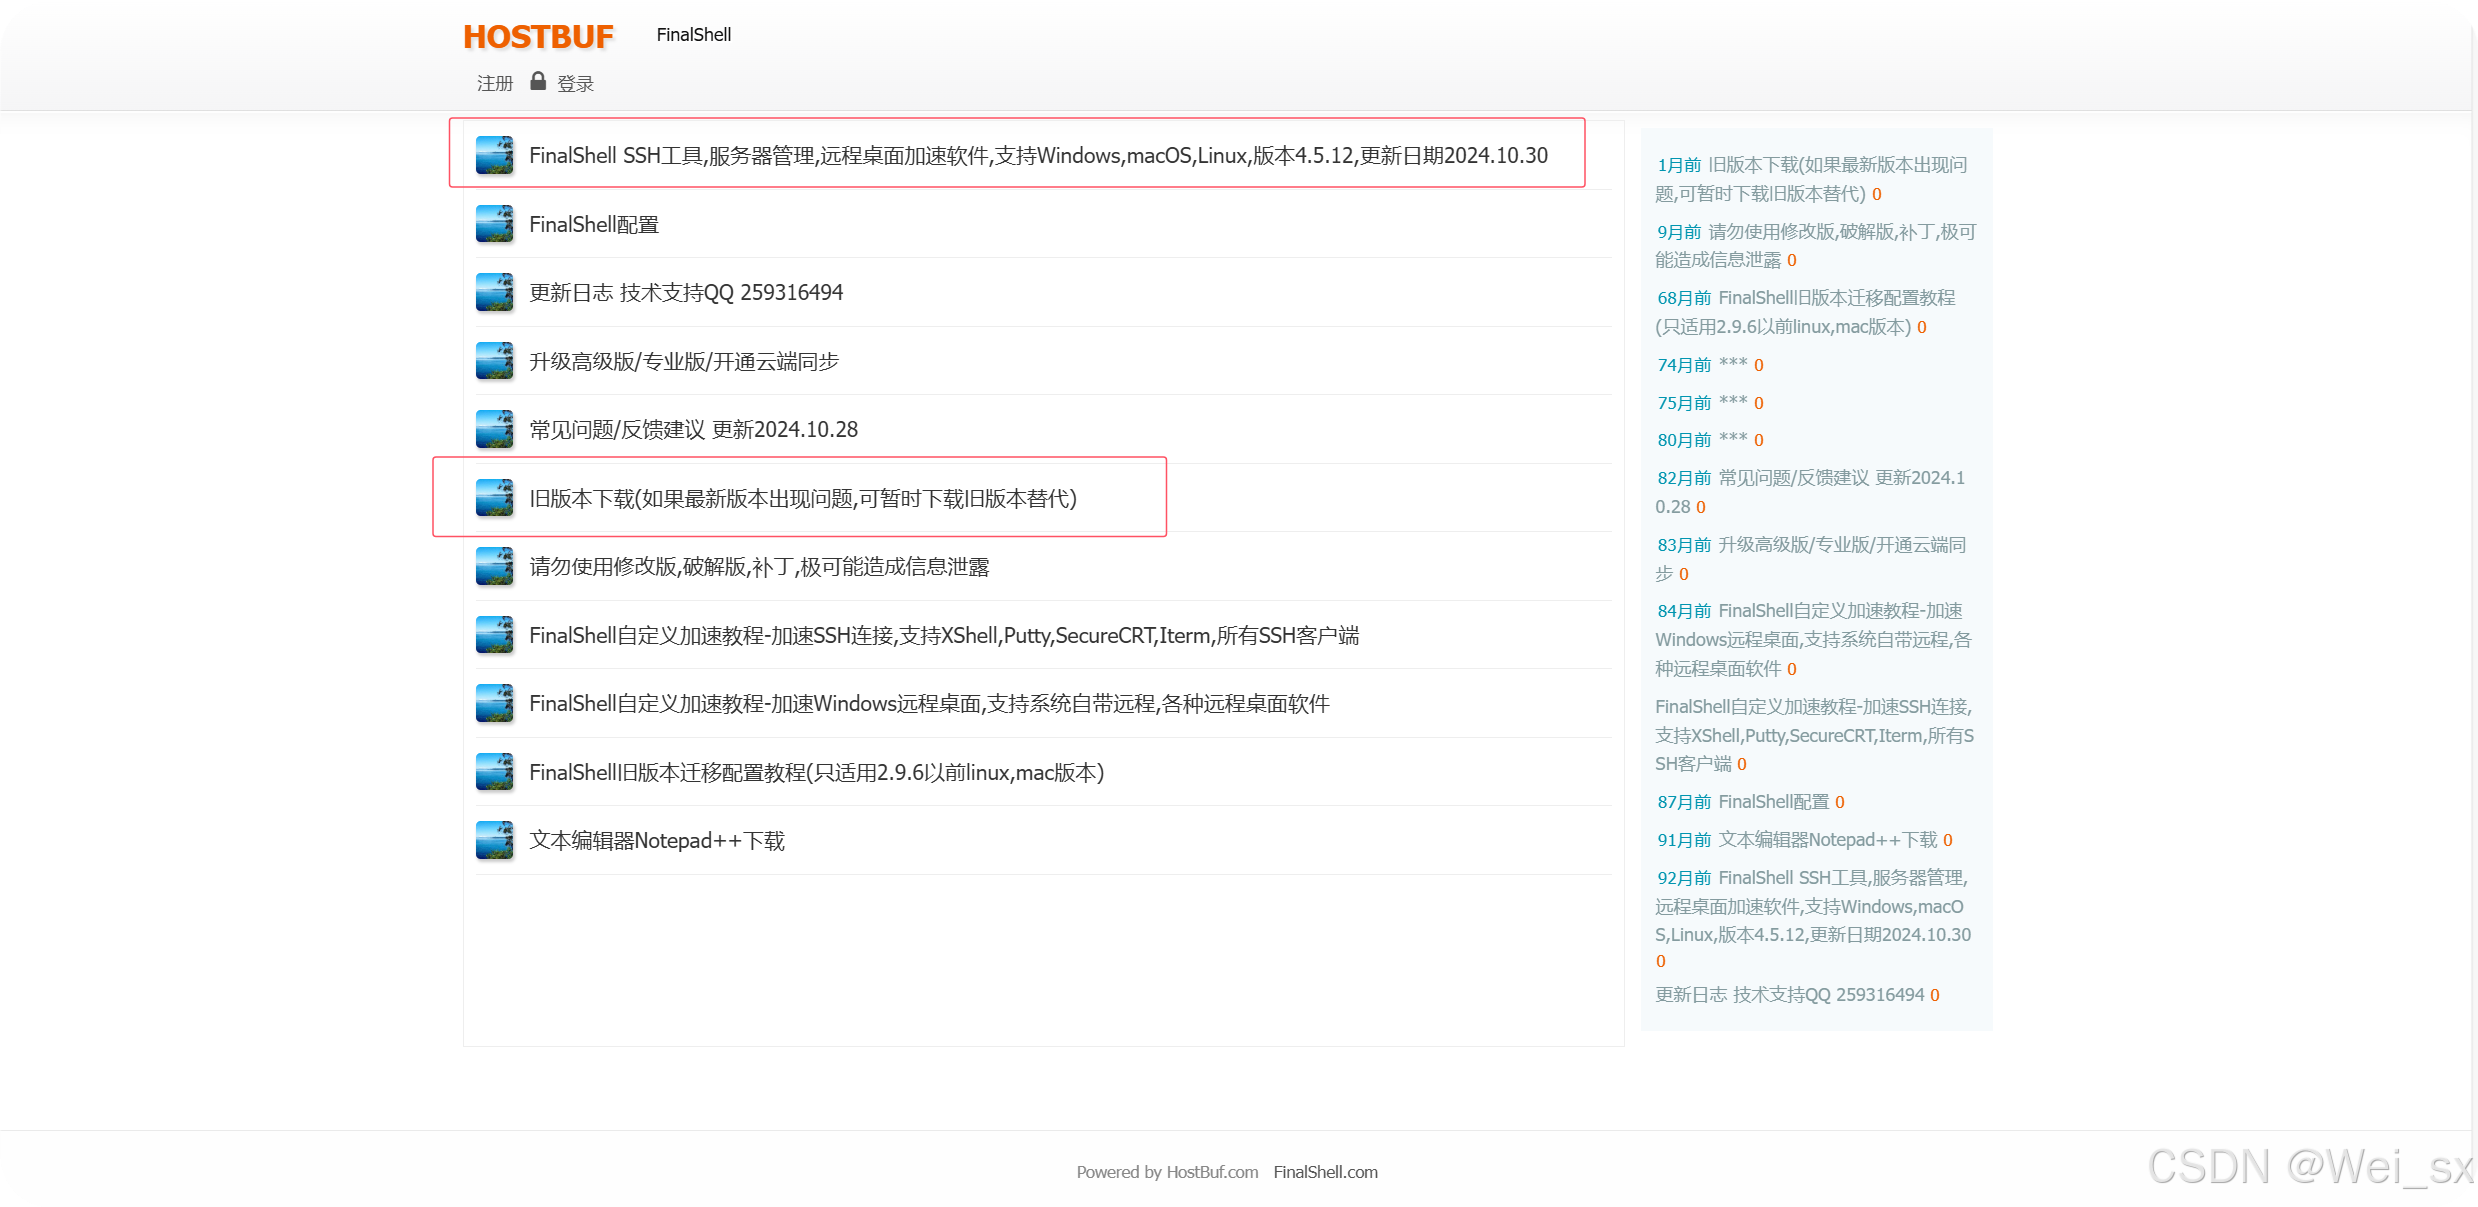Open 旧版本下载 post in main list
The height and width of the screenshot is (1207, 2478).
pyautogui.click(x=803, y=499)
